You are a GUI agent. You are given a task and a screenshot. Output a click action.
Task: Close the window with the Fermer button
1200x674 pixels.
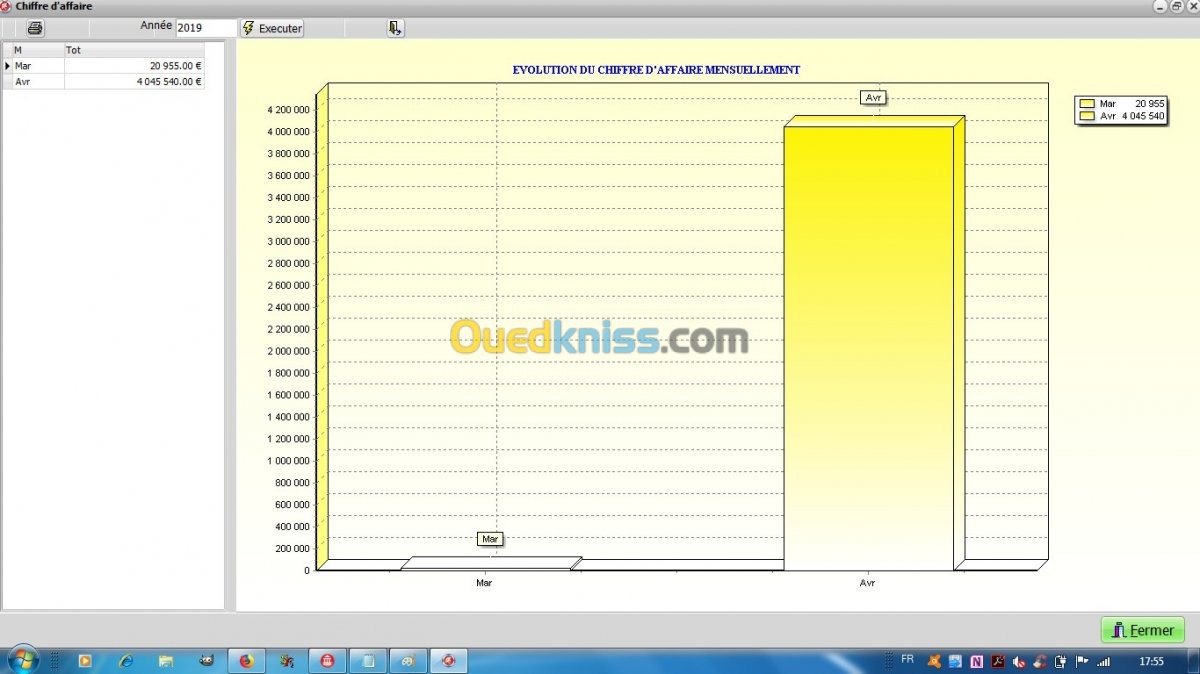click(1143, 630)
